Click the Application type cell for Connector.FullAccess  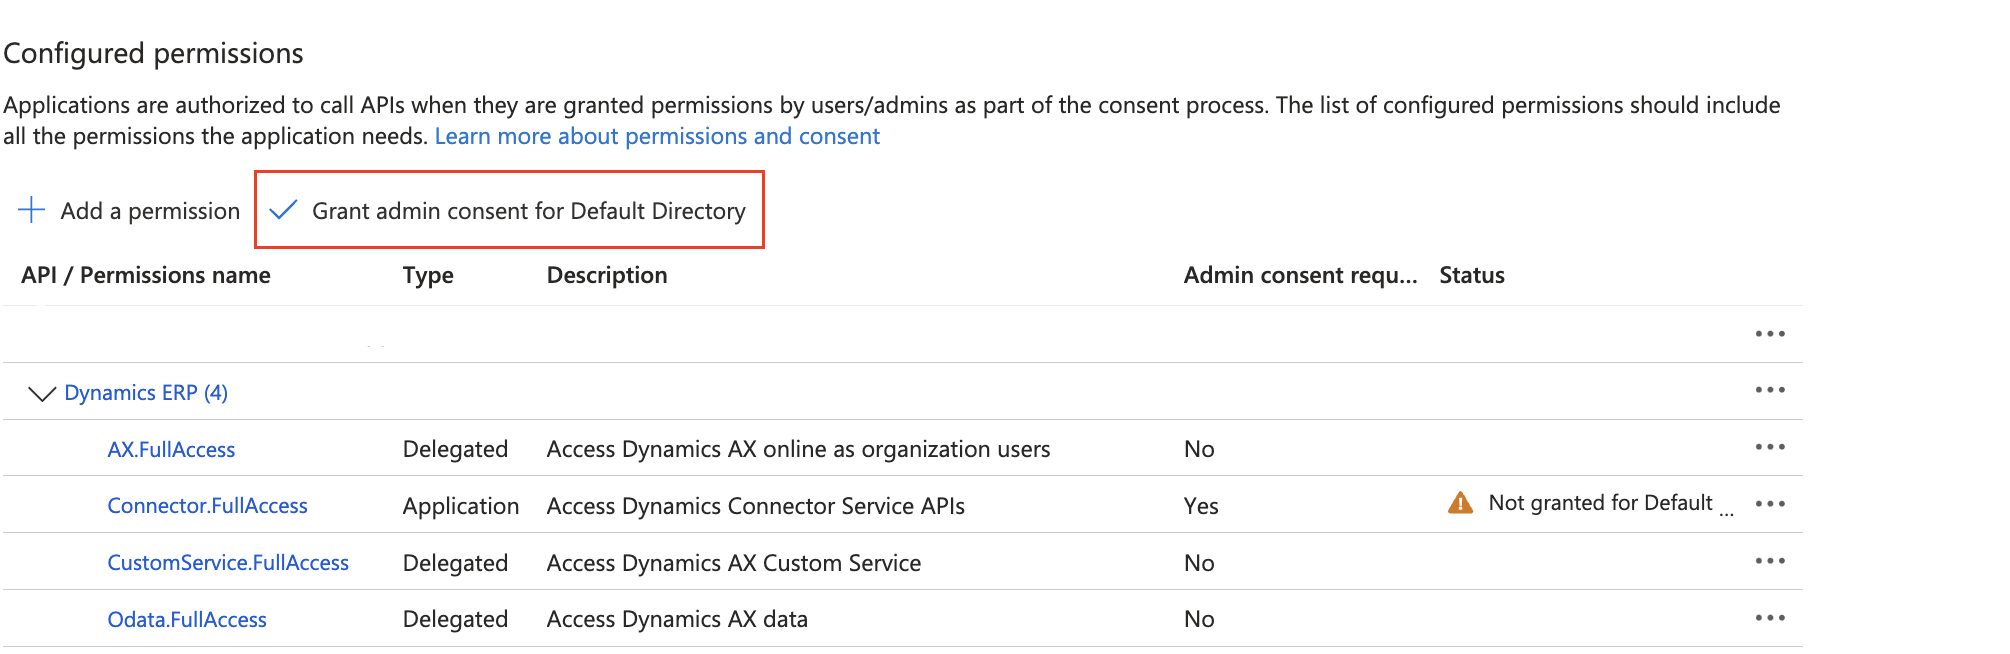pos(461,506)
